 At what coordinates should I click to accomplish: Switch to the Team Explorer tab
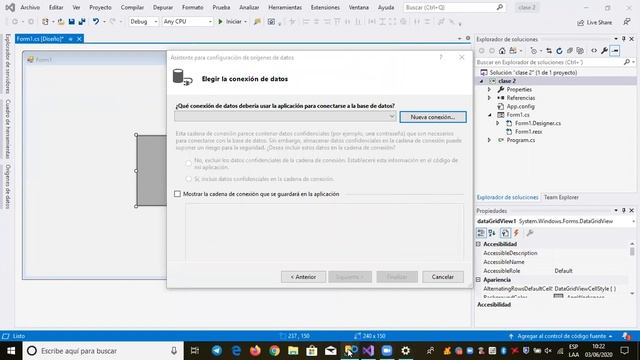[561, 198]
